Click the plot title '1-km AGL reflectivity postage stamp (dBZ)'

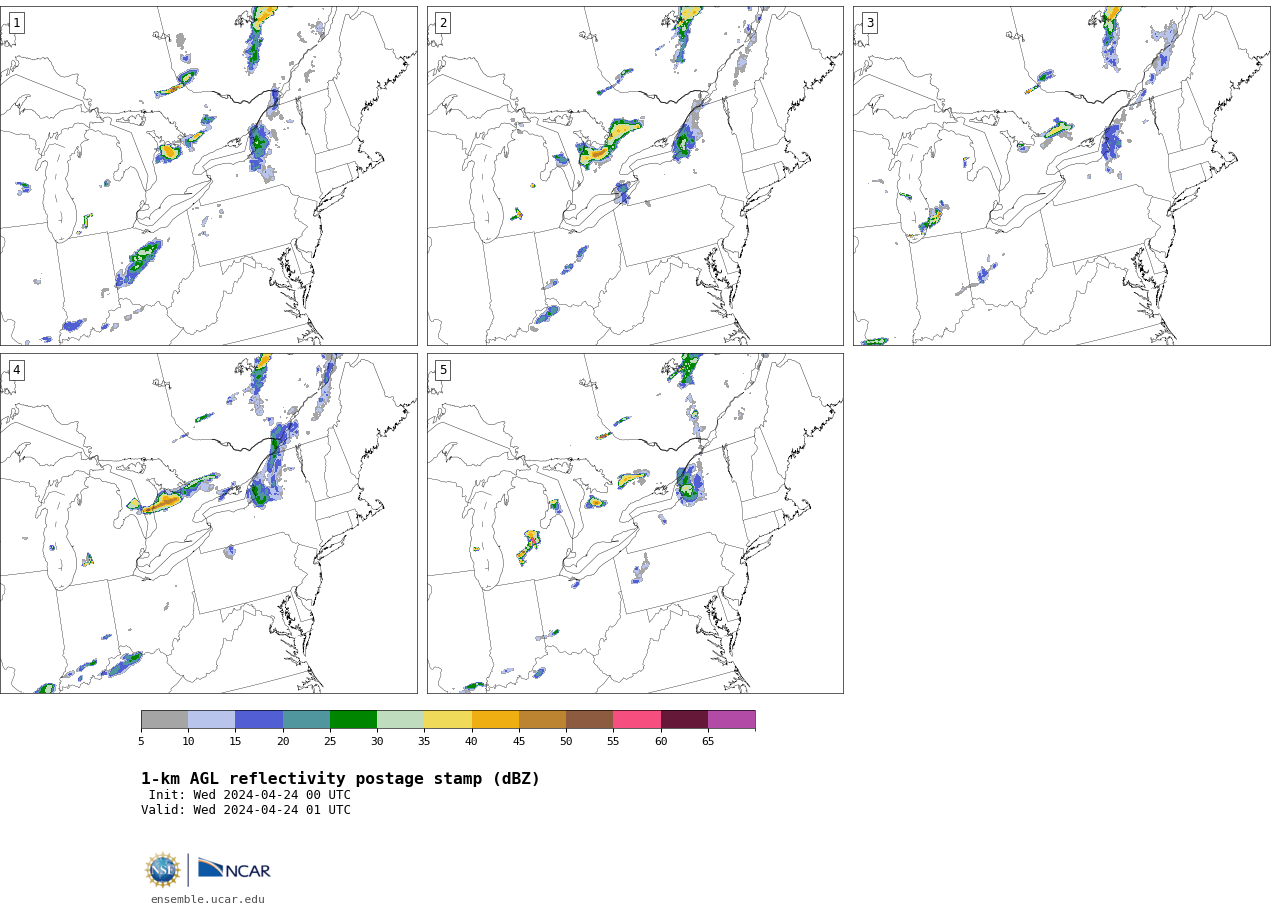click(340, 779)
